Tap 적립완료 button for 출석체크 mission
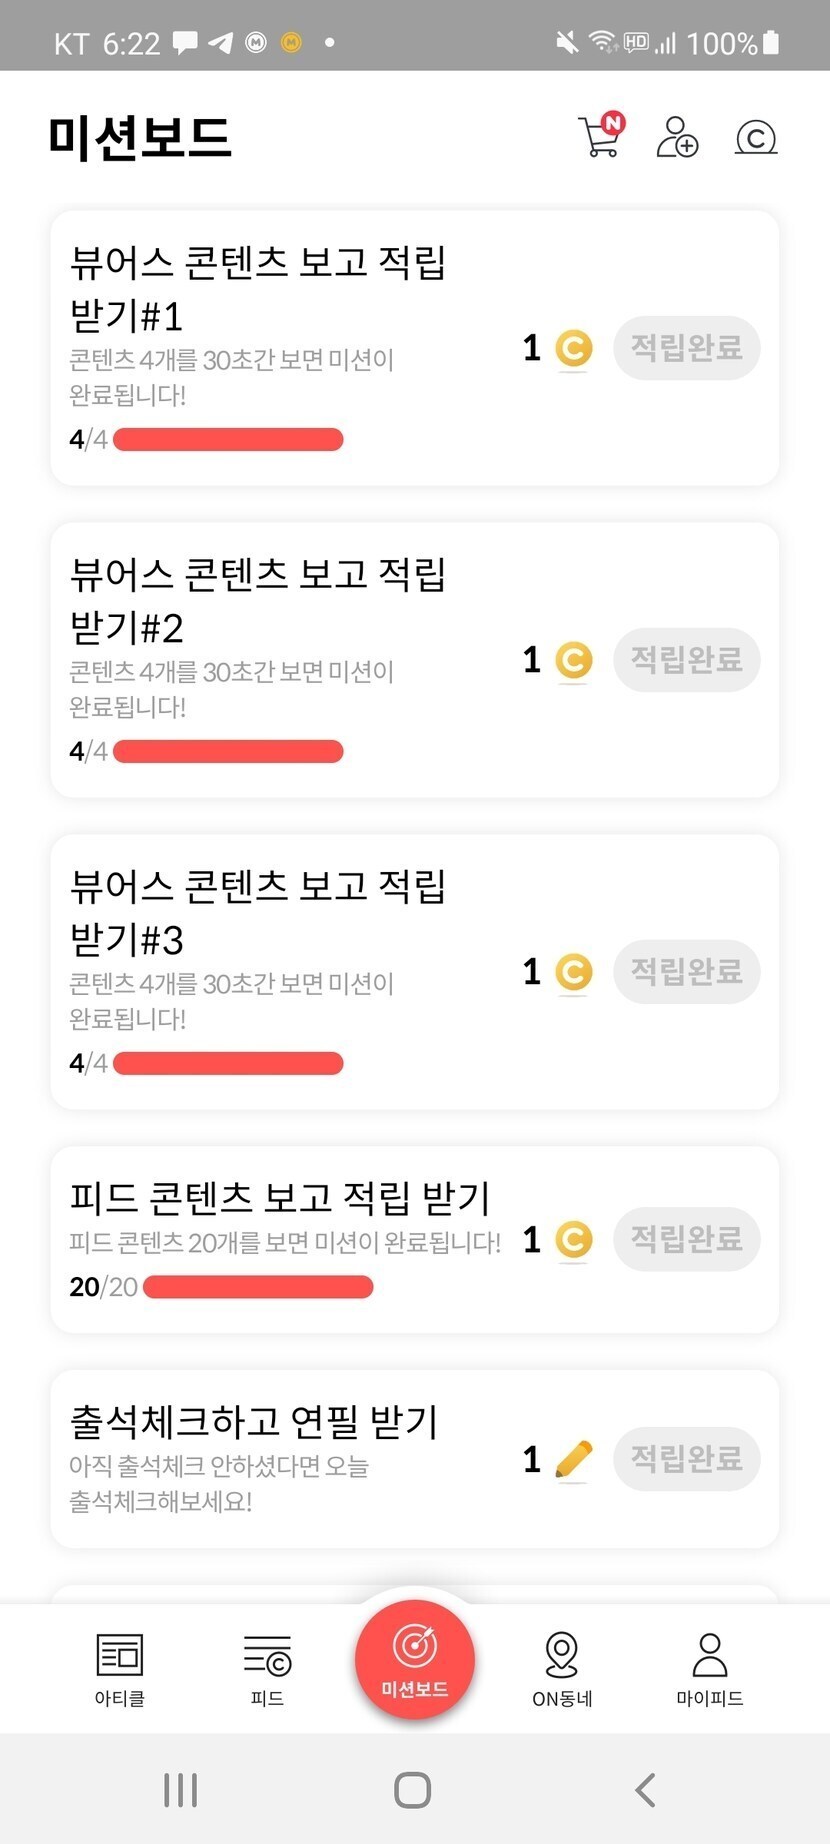This screenshot has height=1844, width=830. pos(686,1459)
